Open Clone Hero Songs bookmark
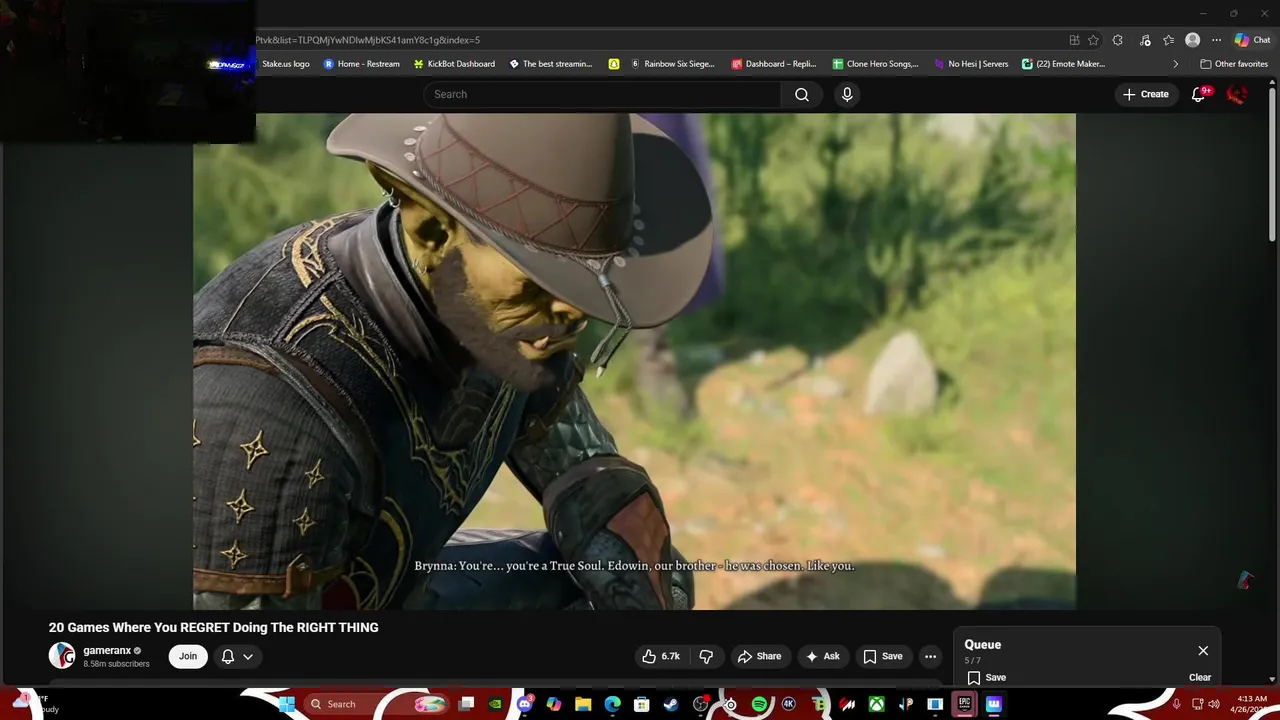This screenshot has height=720, width=1280. 875,64
